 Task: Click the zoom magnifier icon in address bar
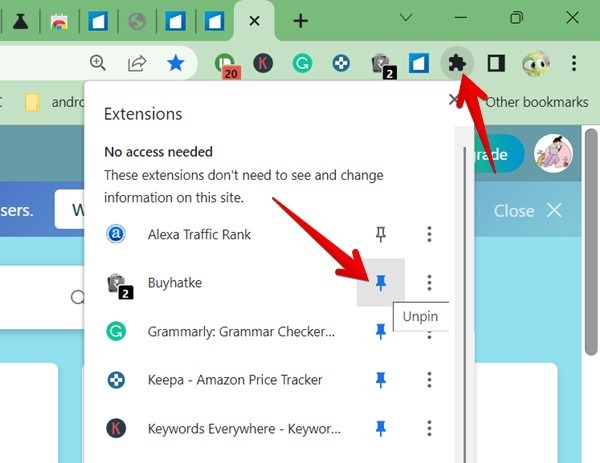pos(98,63)
